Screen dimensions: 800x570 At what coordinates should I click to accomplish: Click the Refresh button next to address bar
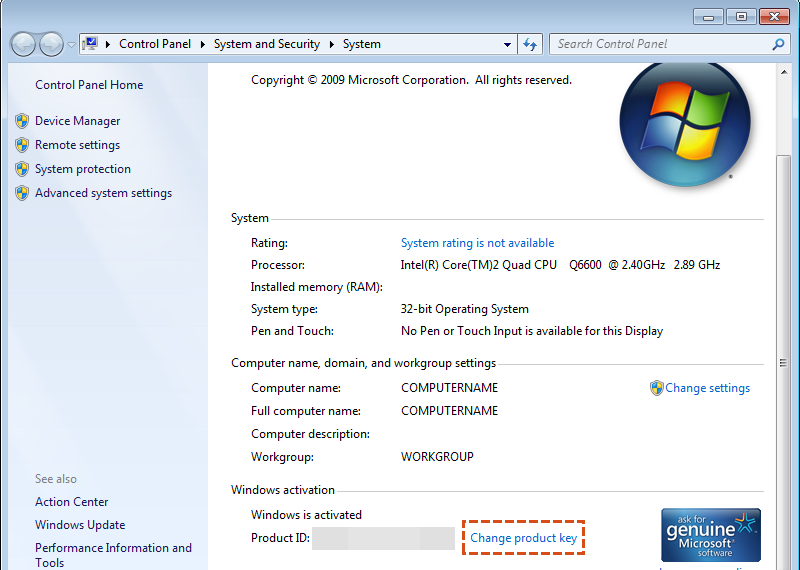coord(530,44)
